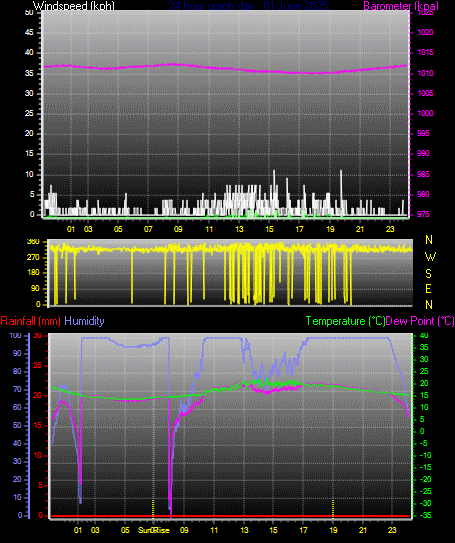Image resolution: width=455 pixels, height=543 pixels.
Task: Click the "1015" barometer scale value
Action: 425,52
